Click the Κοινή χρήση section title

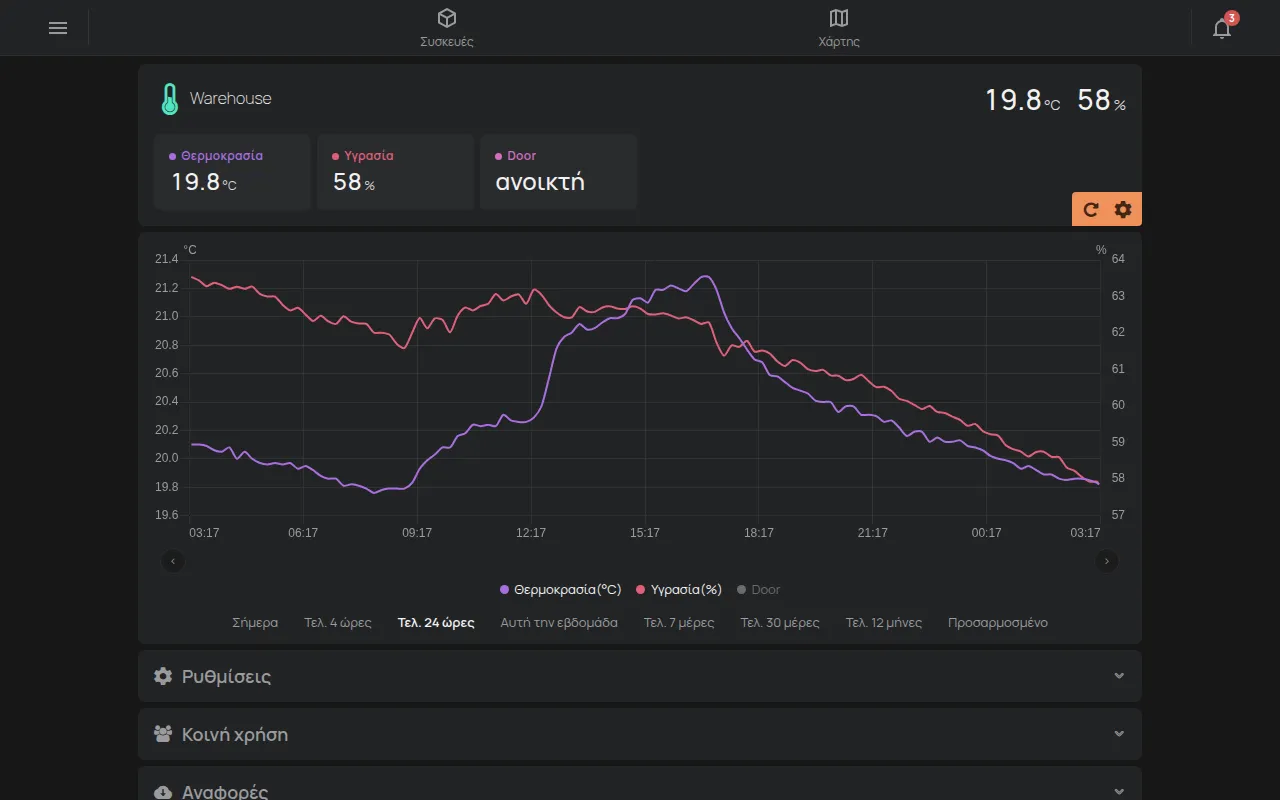point(235,734)
